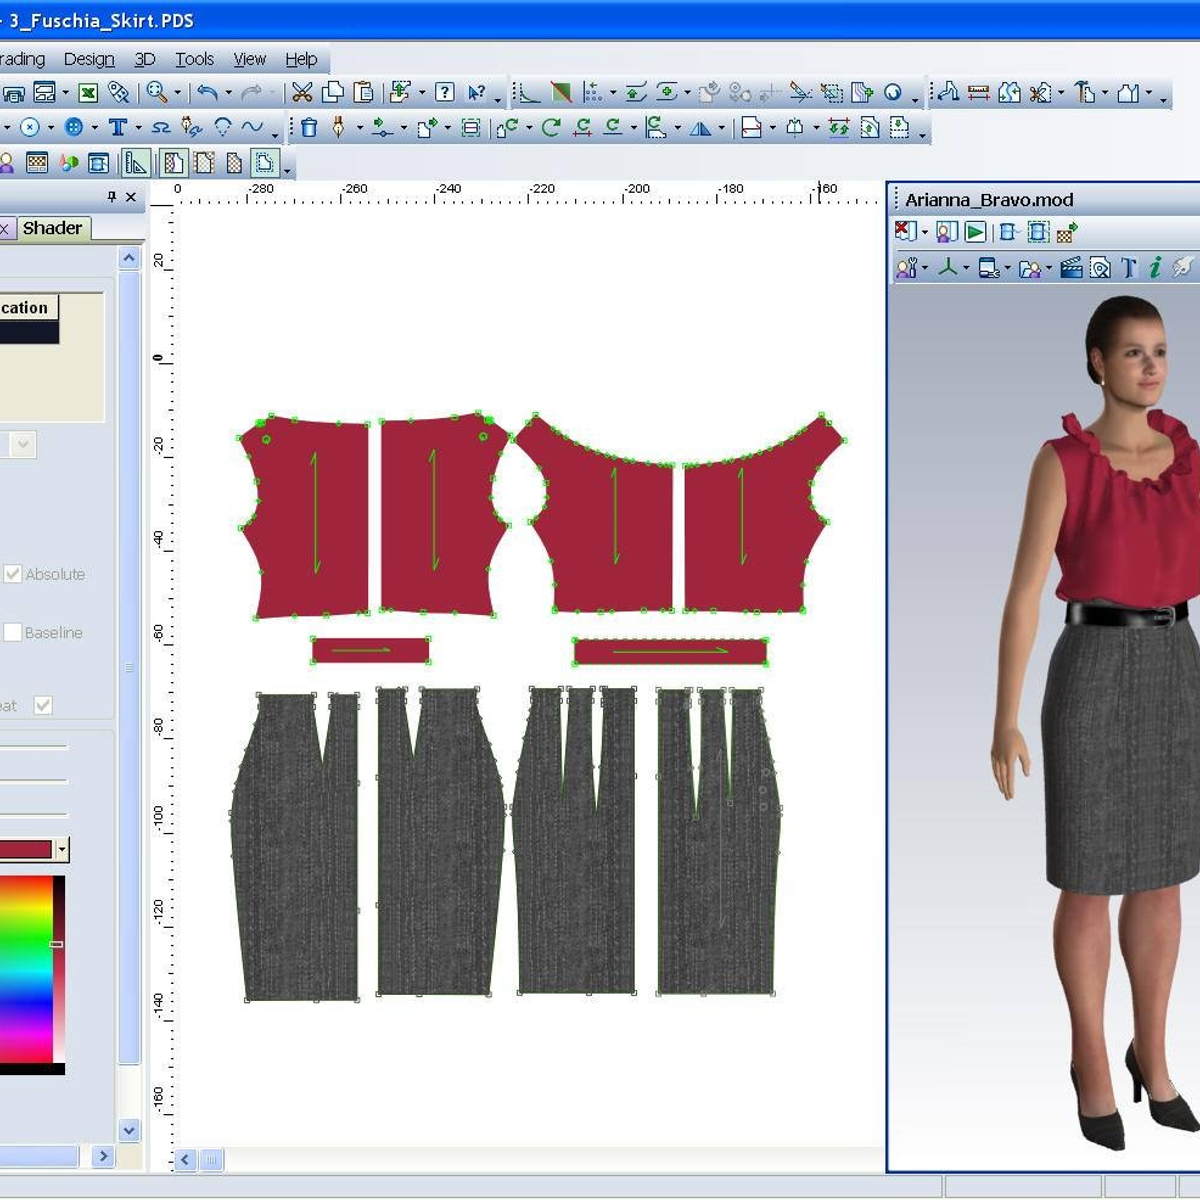Image resolution: width=1200 pixels, height=1200 pixels.
Task: Click the Undo arrow icon
Action: click(x=207, y=93)
